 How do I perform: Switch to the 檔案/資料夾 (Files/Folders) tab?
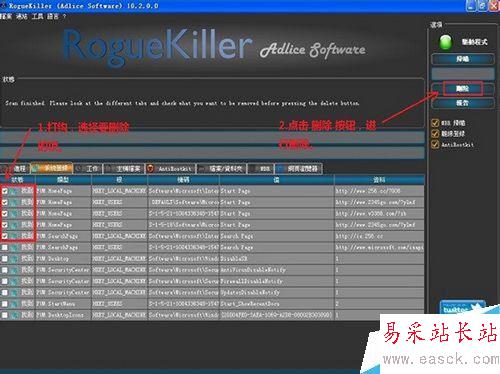[221, 169]
